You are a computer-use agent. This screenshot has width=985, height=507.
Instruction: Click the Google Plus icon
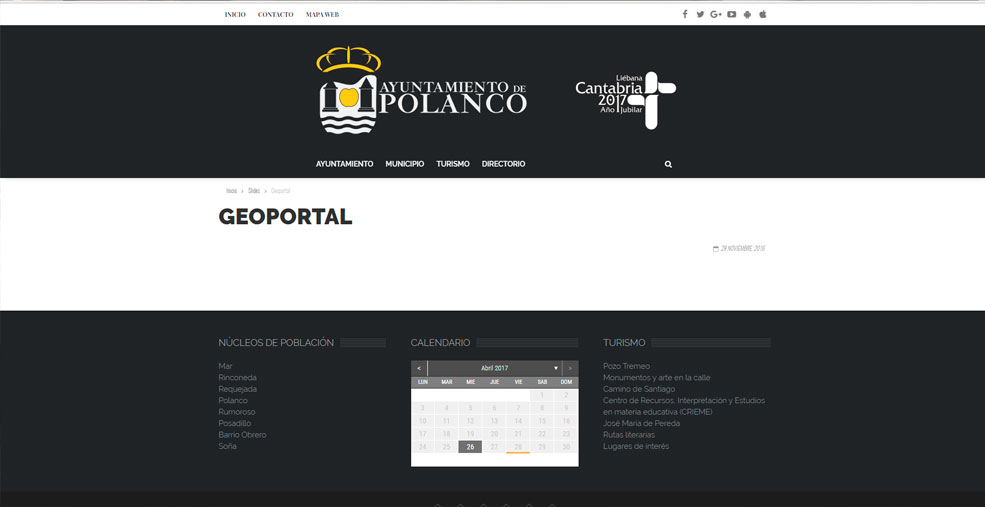(716, 14)
